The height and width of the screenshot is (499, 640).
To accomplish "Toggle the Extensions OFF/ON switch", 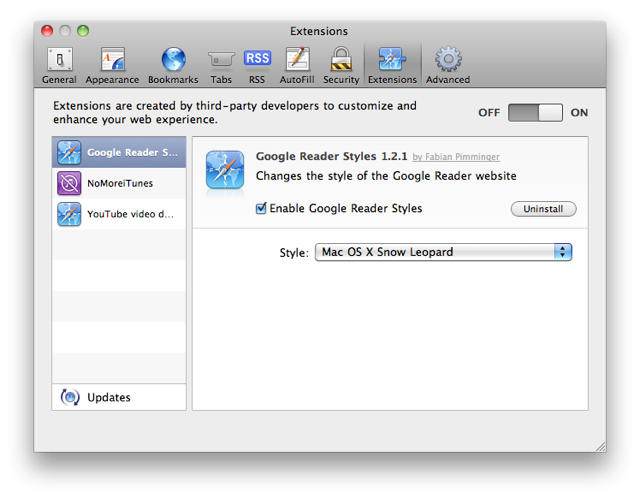I will click(535, 112).
